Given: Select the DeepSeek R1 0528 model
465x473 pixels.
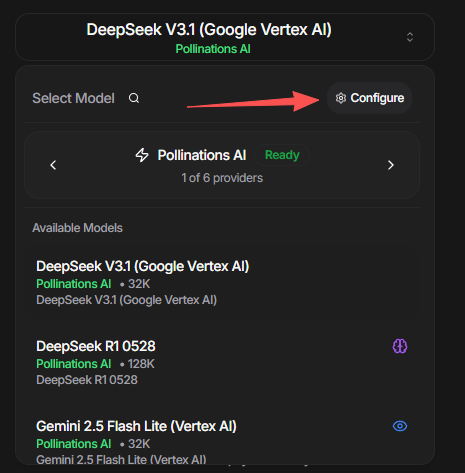Looking at the screenshot, I should tap(223, 363).
